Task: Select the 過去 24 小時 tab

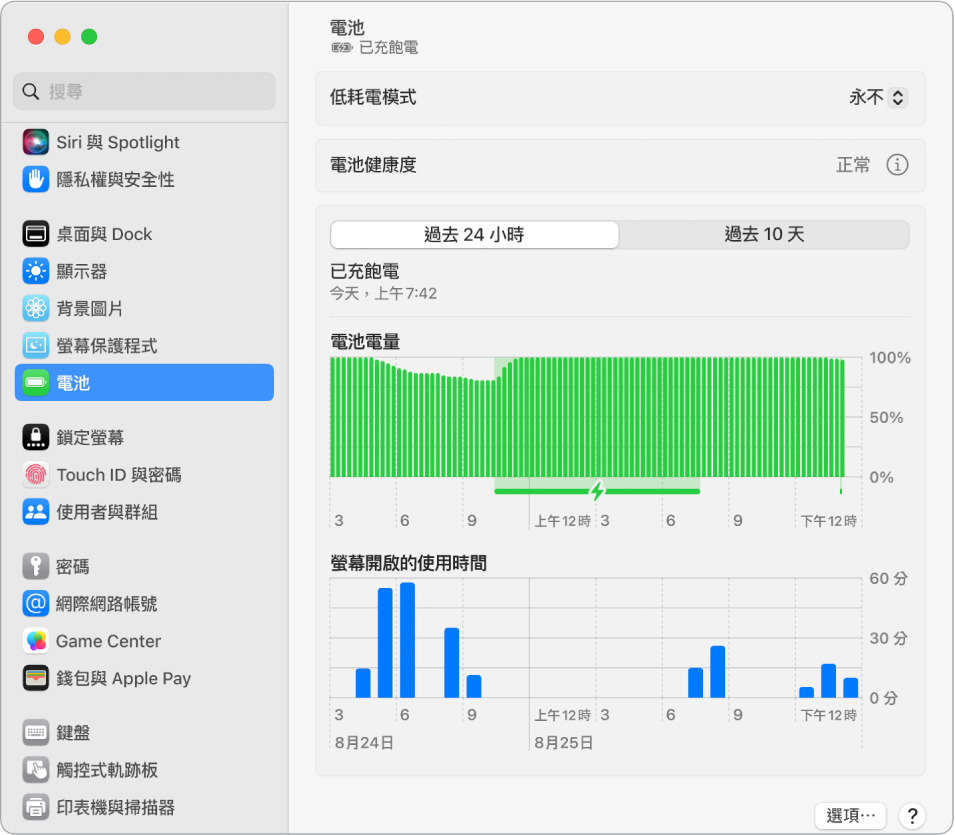Action: click(473, 234)
